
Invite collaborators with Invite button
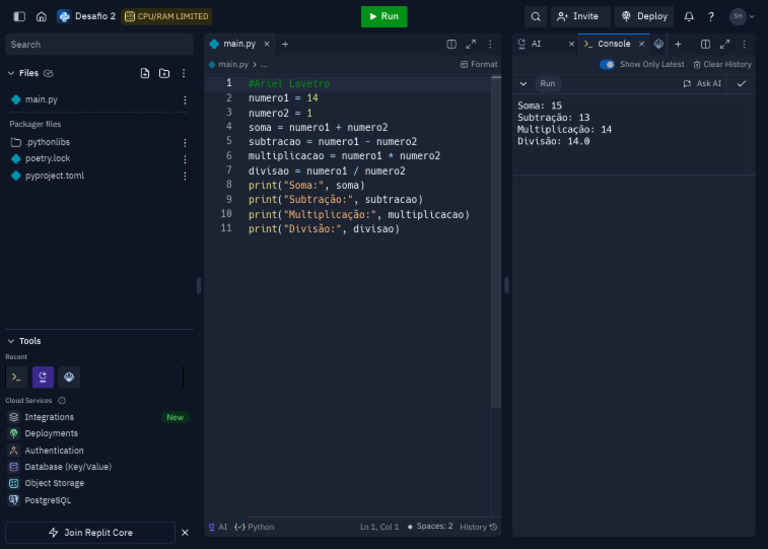(578, 16)
